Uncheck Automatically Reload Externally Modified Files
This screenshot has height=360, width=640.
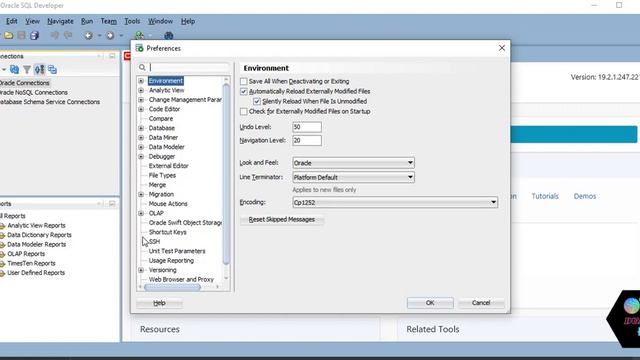(x=244, y=91)
